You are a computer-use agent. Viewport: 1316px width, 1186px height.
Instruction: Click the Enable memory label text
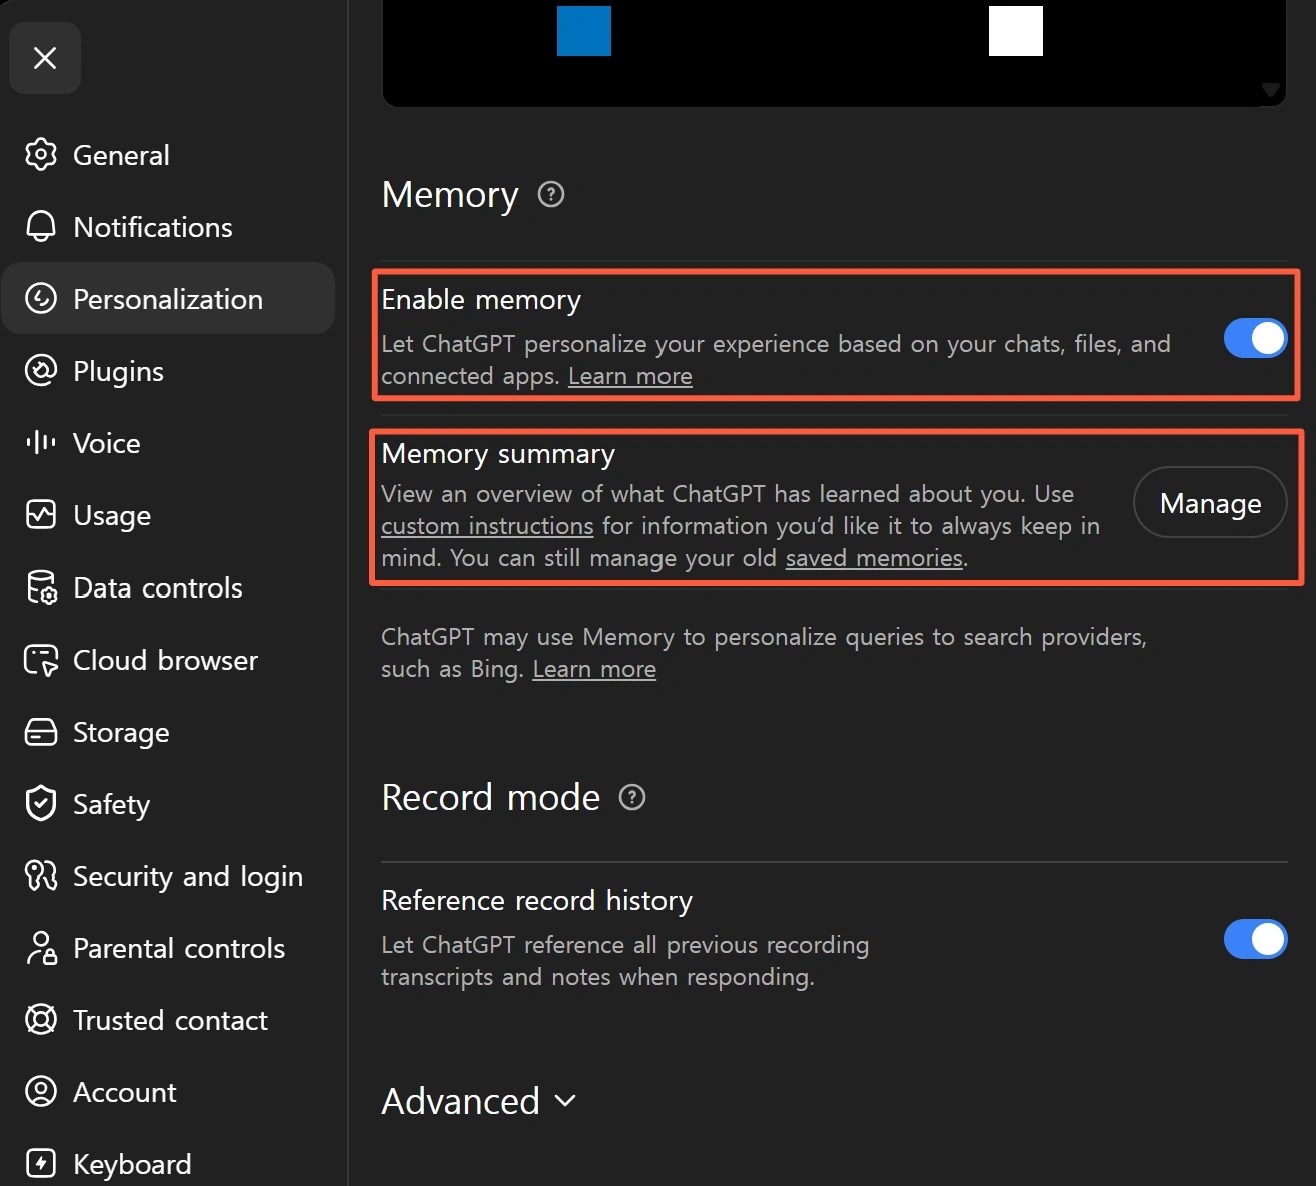point(481,300)
